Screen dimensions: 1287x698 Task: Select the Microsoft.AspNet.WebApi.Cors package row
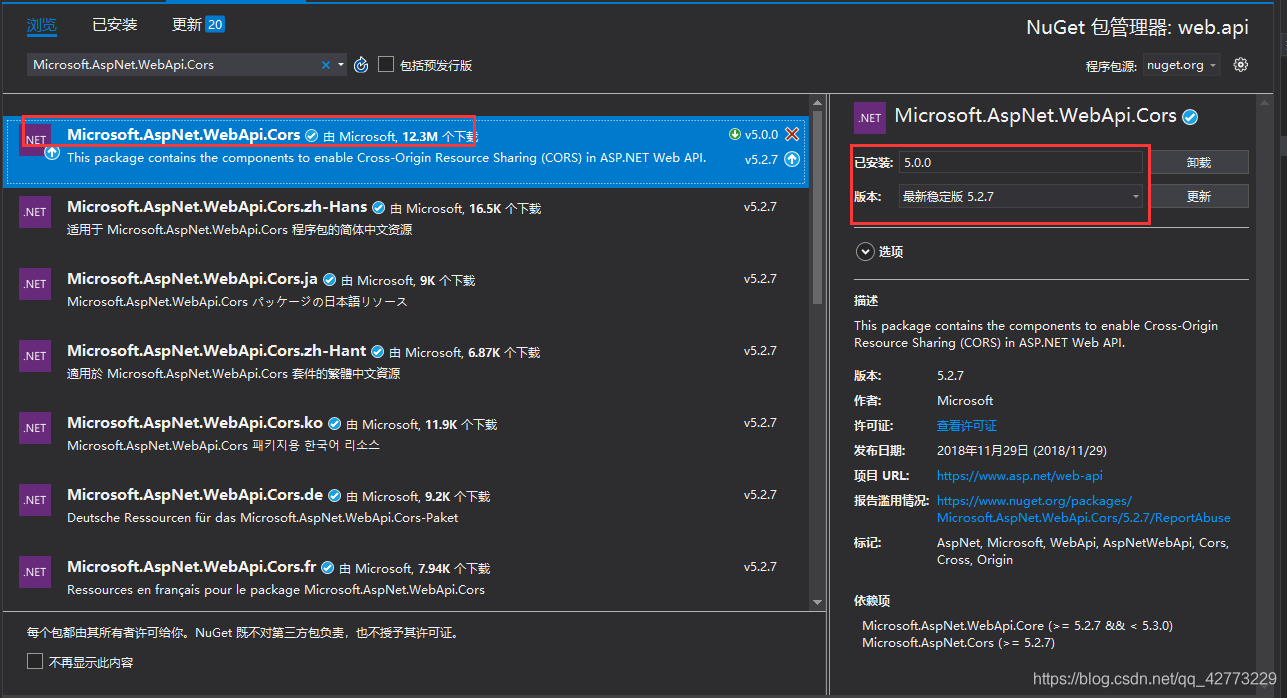coord(405,150)
